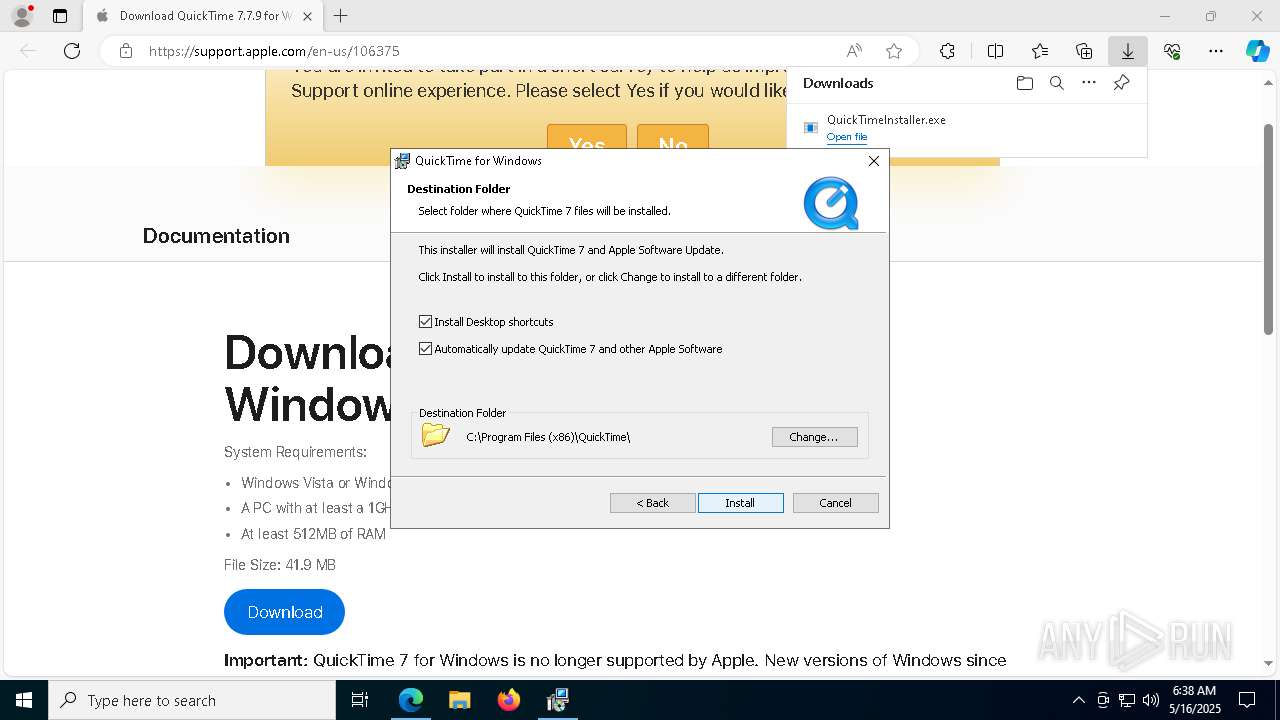Click the destination folder icon
Screen dimensions: 1280x720
436,435
